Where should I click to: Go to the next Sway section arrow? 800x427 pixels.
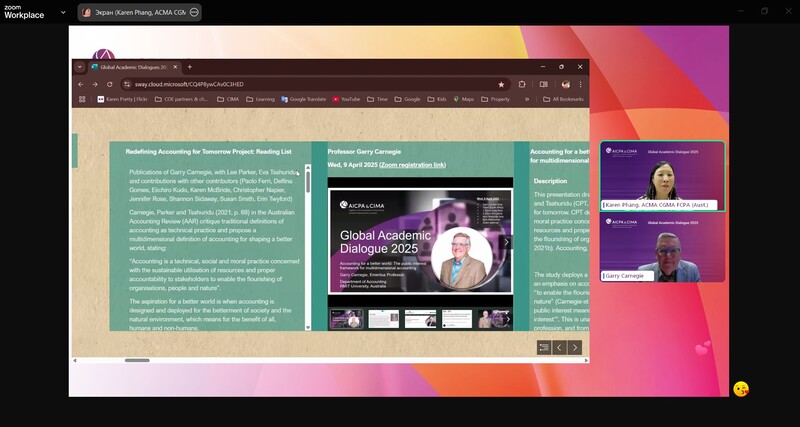575,347
